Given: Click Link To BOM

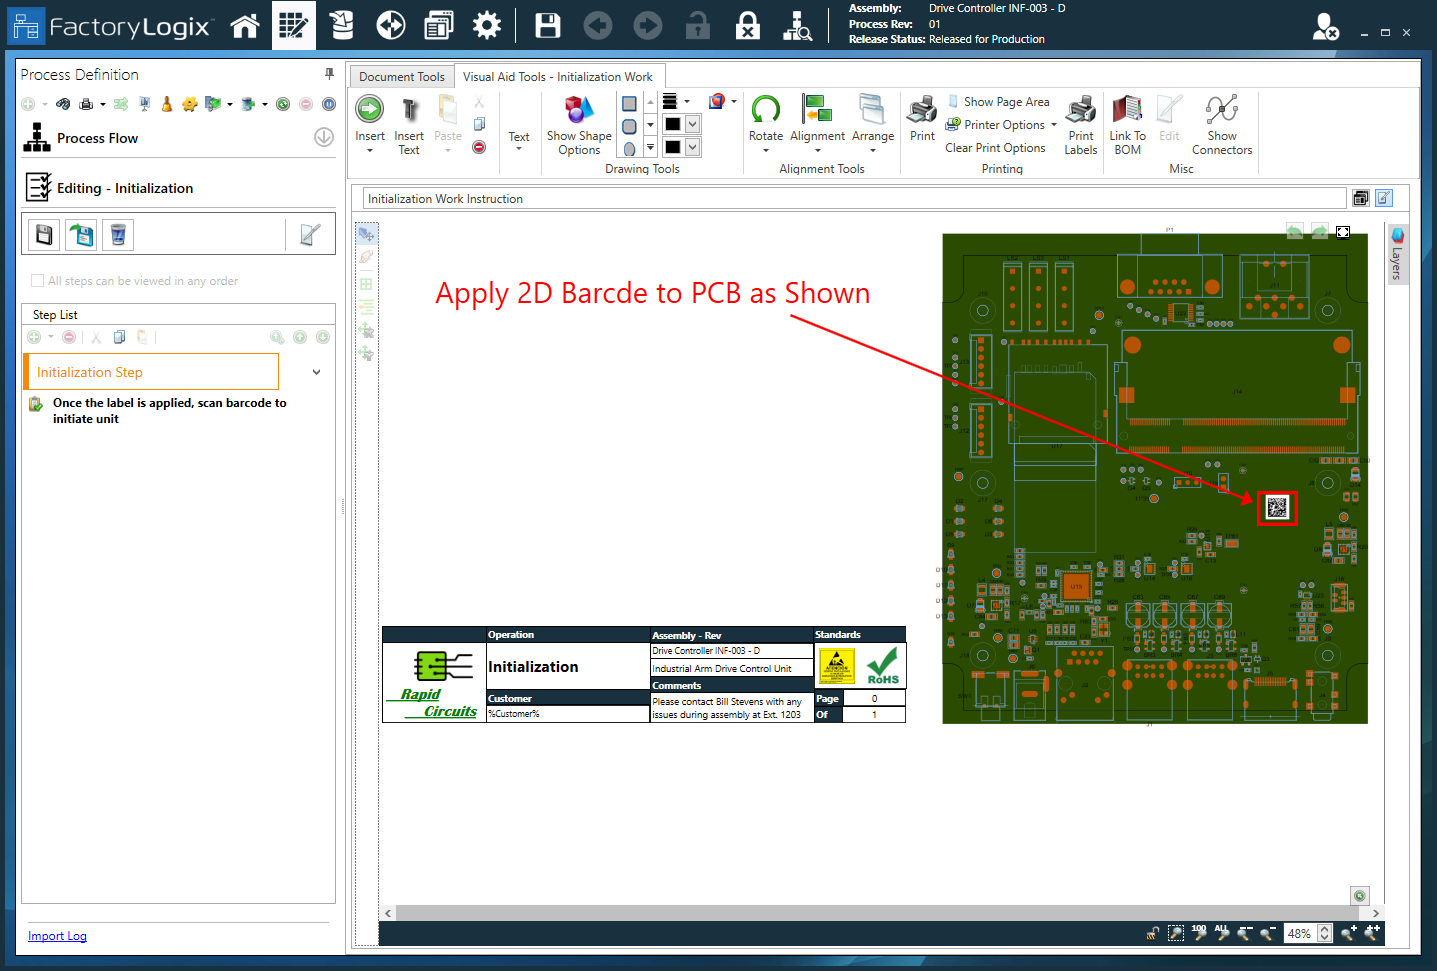Looking at the screenshot, I should tap(1127, 124).
